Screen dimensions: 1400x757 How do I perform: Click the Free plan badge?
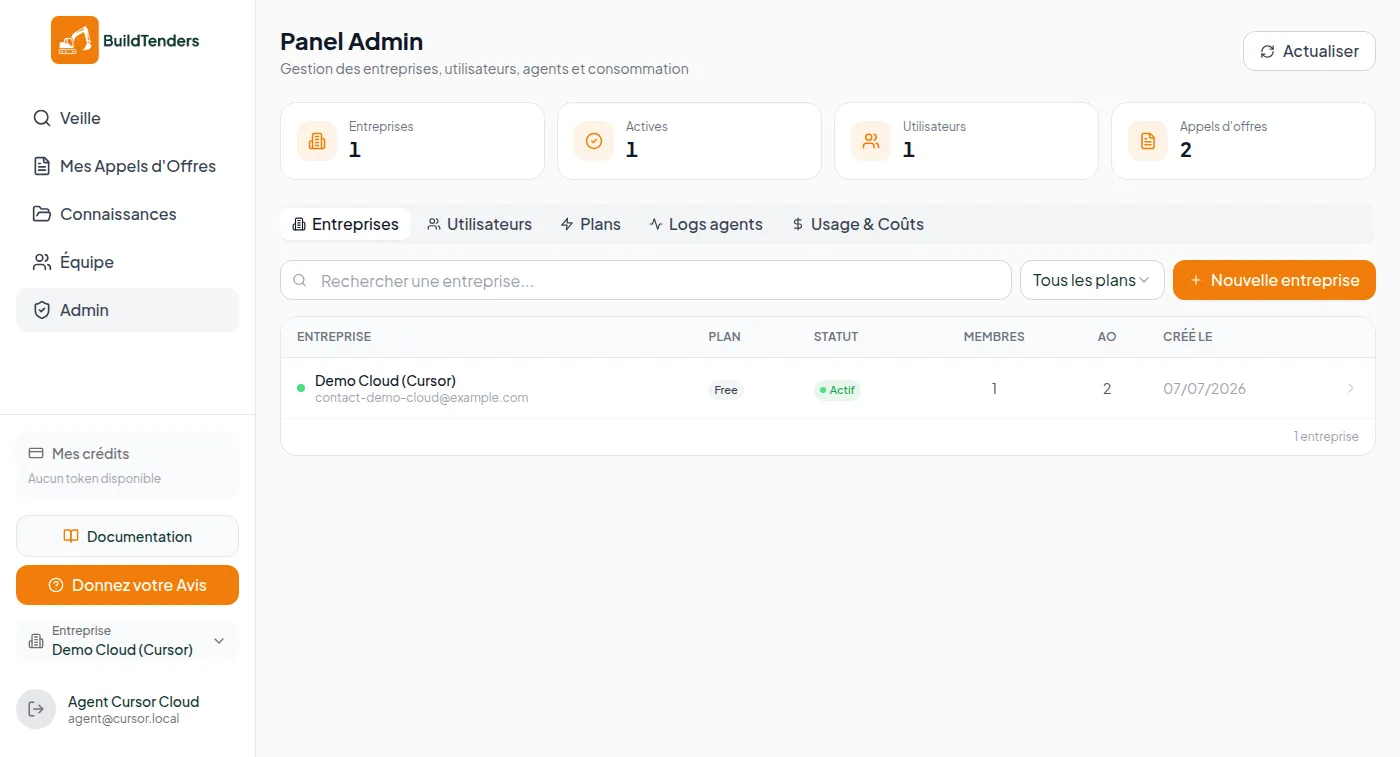[726, 390]
